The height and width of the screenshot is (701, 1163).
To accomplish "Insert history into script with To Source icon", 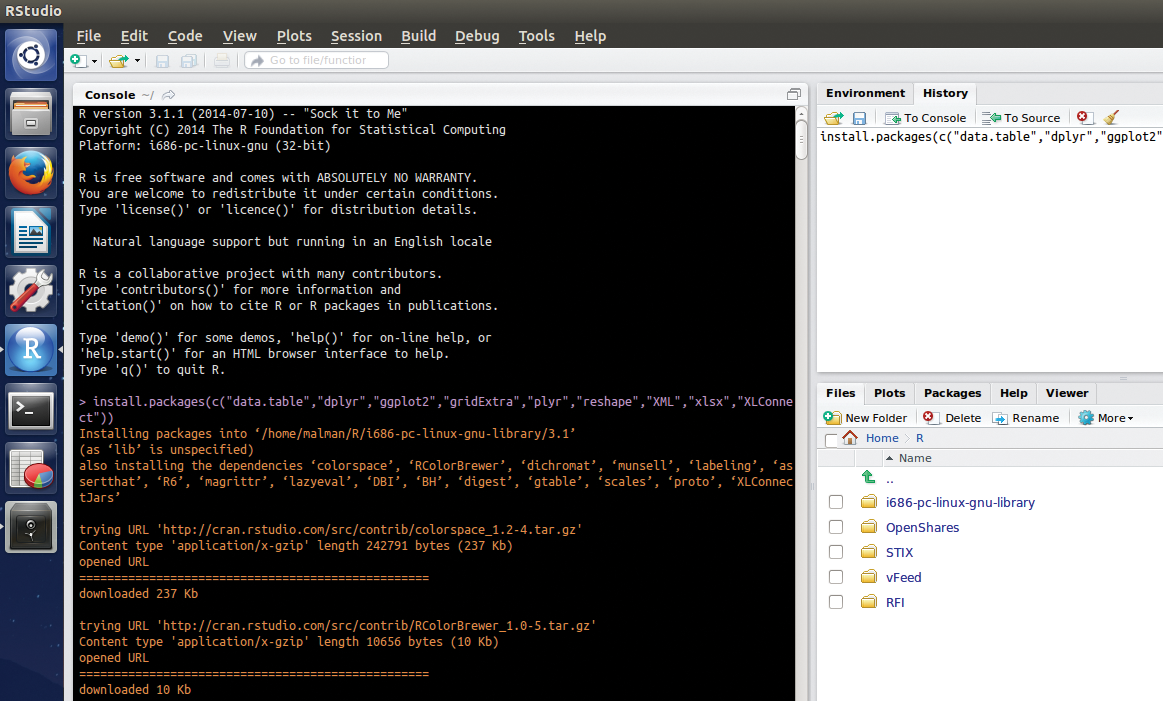I will 1020,117.
